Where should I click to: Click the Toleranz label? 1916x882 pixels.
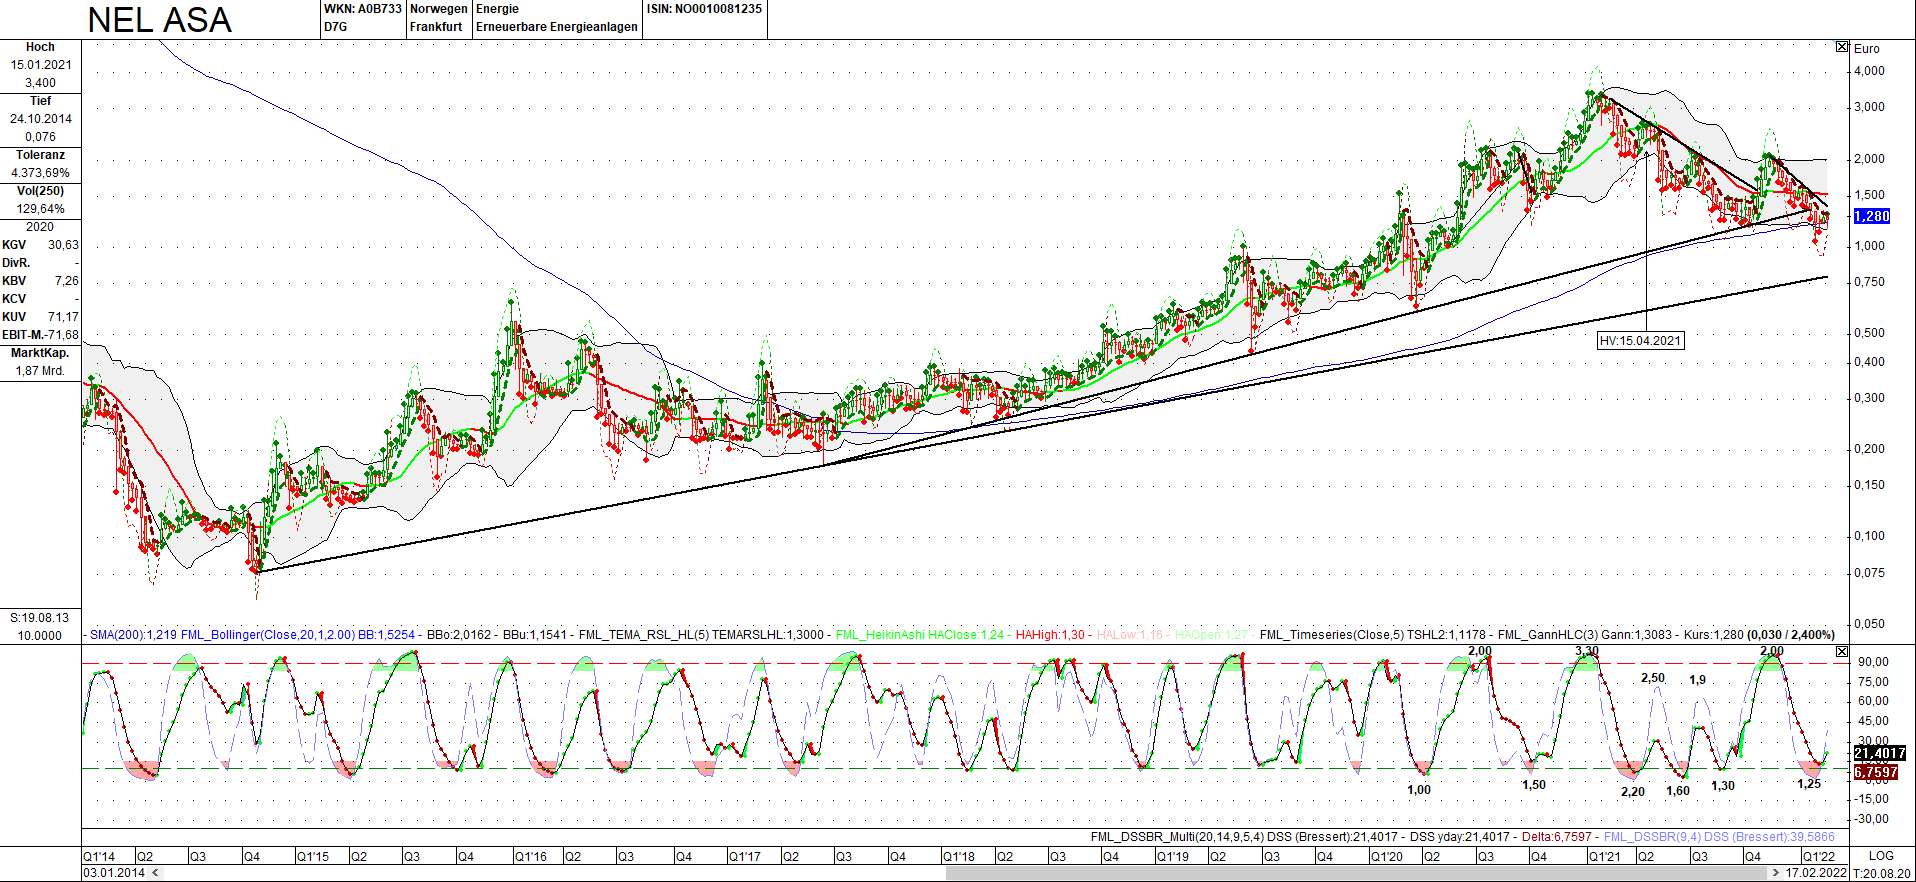(x=40, y=155)
